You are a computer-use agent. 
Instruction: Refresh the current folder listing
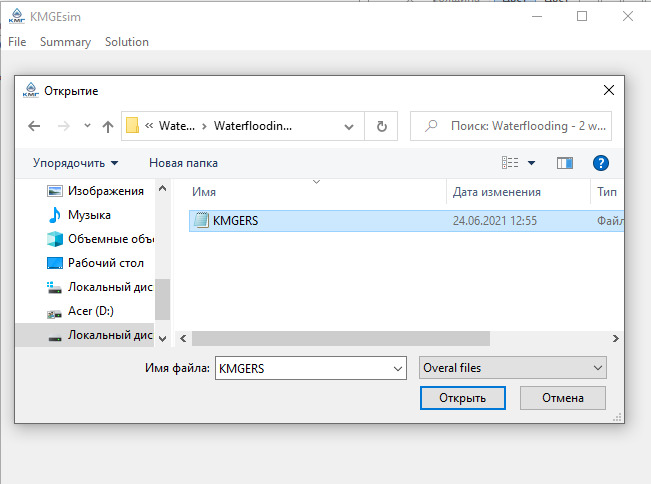[x=381, y=127]
